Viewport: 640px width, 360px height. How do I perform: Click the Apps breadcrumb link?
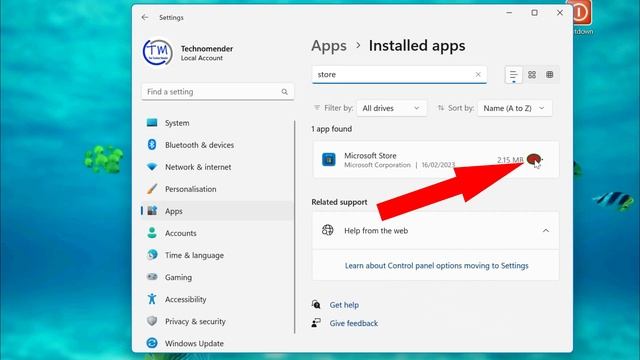coord(329,46)
